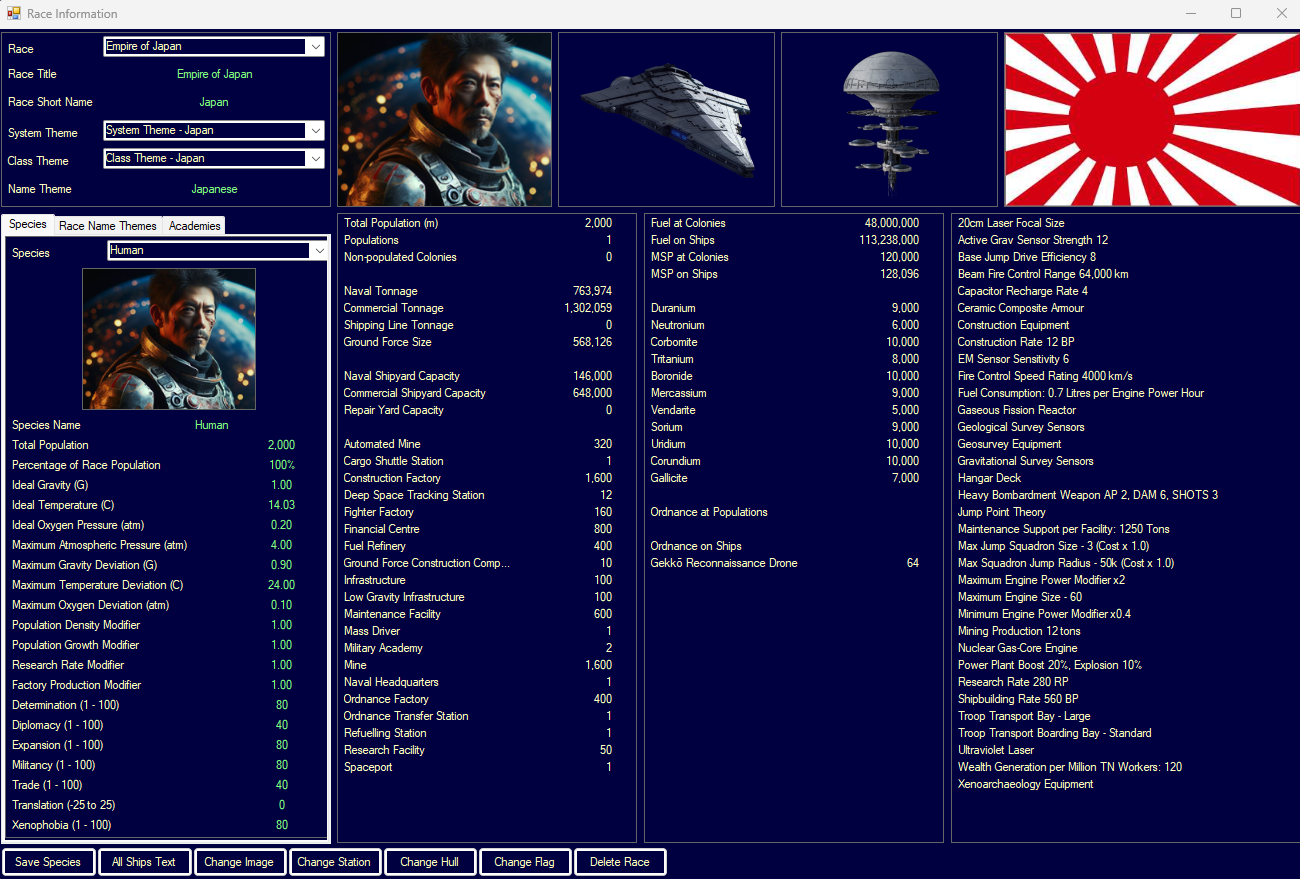Click the Change Flag button
This screenshot has width=1300, height=879.
pyautogui.click(x=524, y=862)
